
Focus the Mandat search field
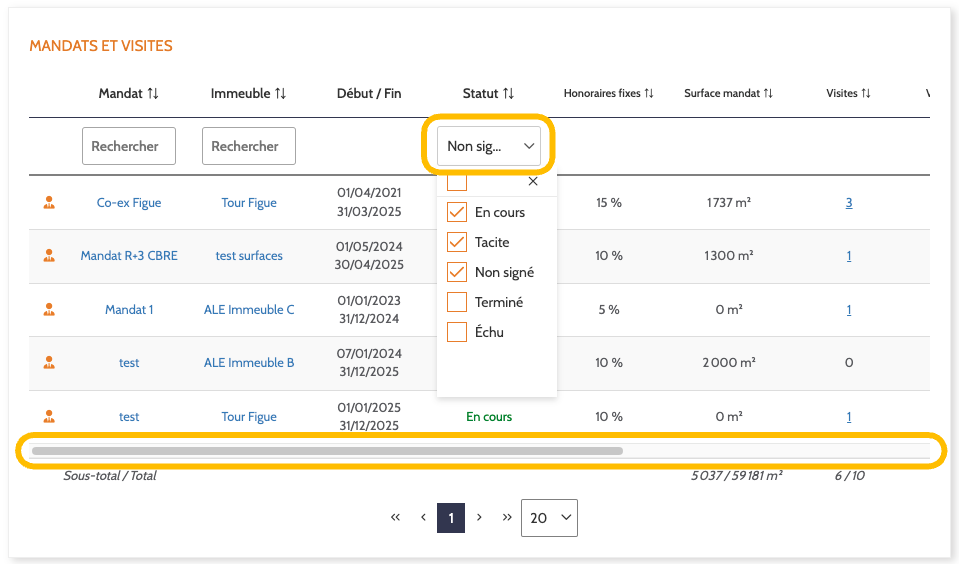[129, 146]
